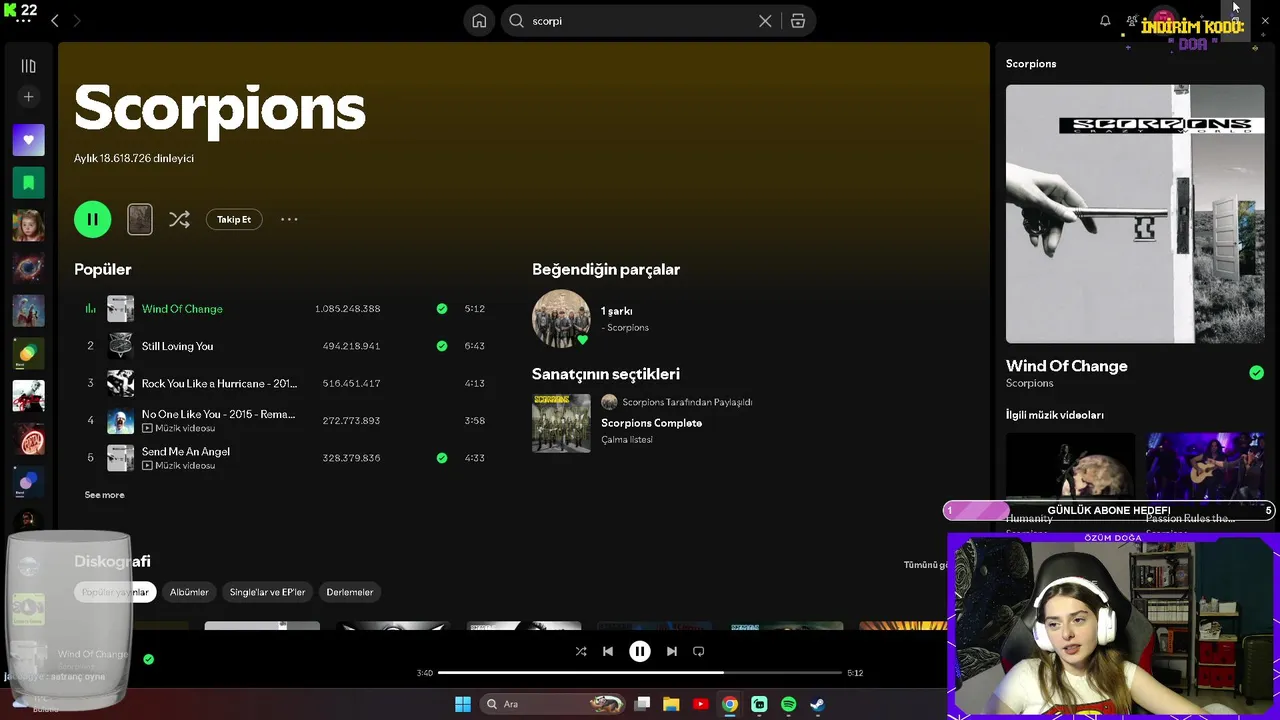Open Spotify icon in the taskbar

pos(788,704)
